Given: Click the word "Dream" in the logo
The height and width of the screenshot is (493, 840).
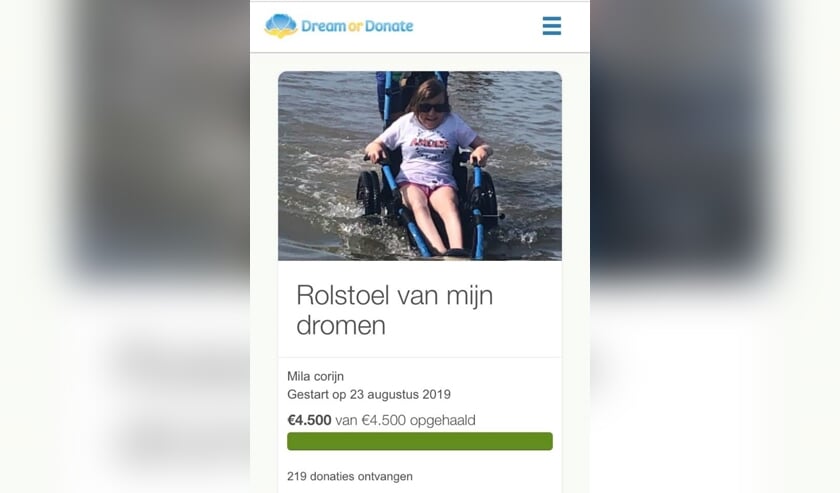Looking at the screenshot, I should 323,26.
